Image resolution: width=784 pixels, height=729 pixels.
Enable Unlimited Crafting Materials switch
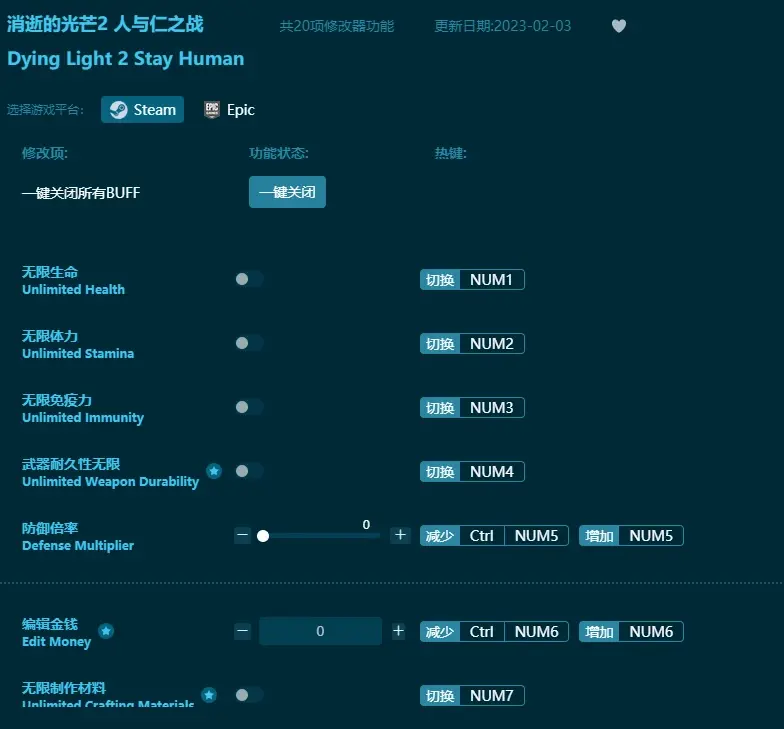(x=249, y=695)
